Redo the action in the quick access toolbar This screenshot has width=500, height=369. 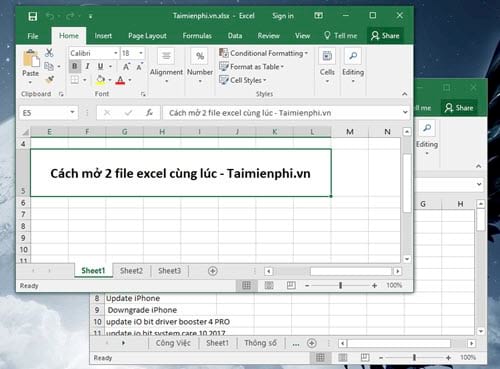tap(70, 16)
